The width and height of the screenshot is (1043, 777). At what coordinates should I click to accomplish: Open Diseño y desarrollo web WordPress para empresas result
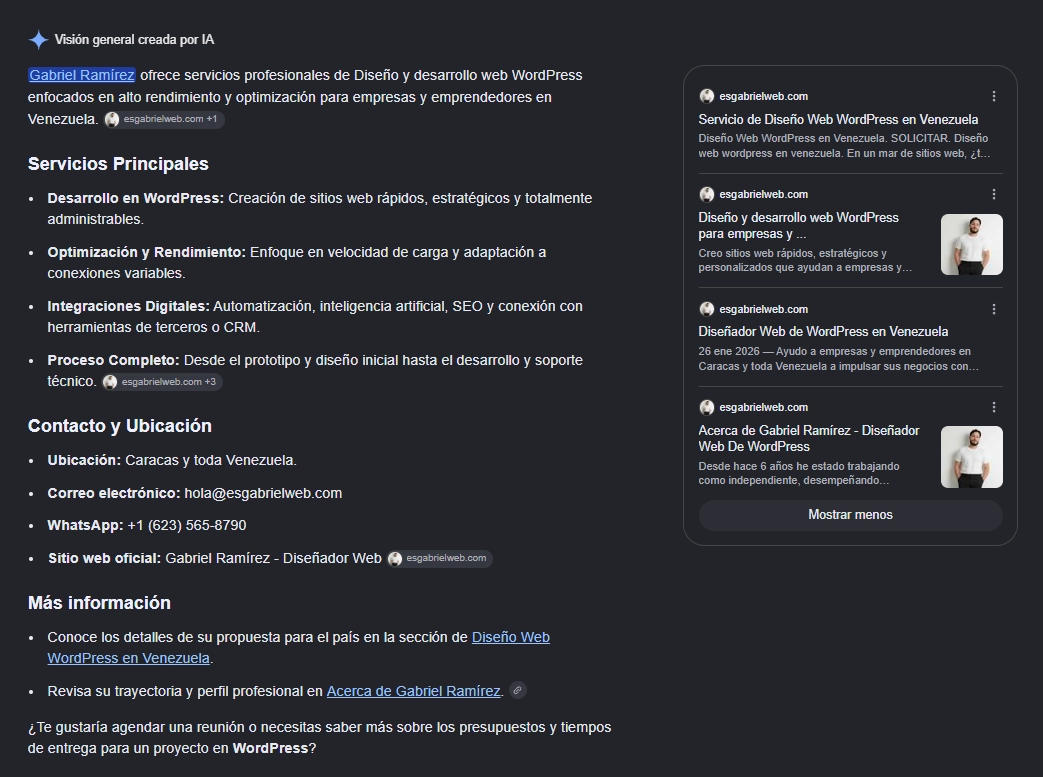point(798,226)
